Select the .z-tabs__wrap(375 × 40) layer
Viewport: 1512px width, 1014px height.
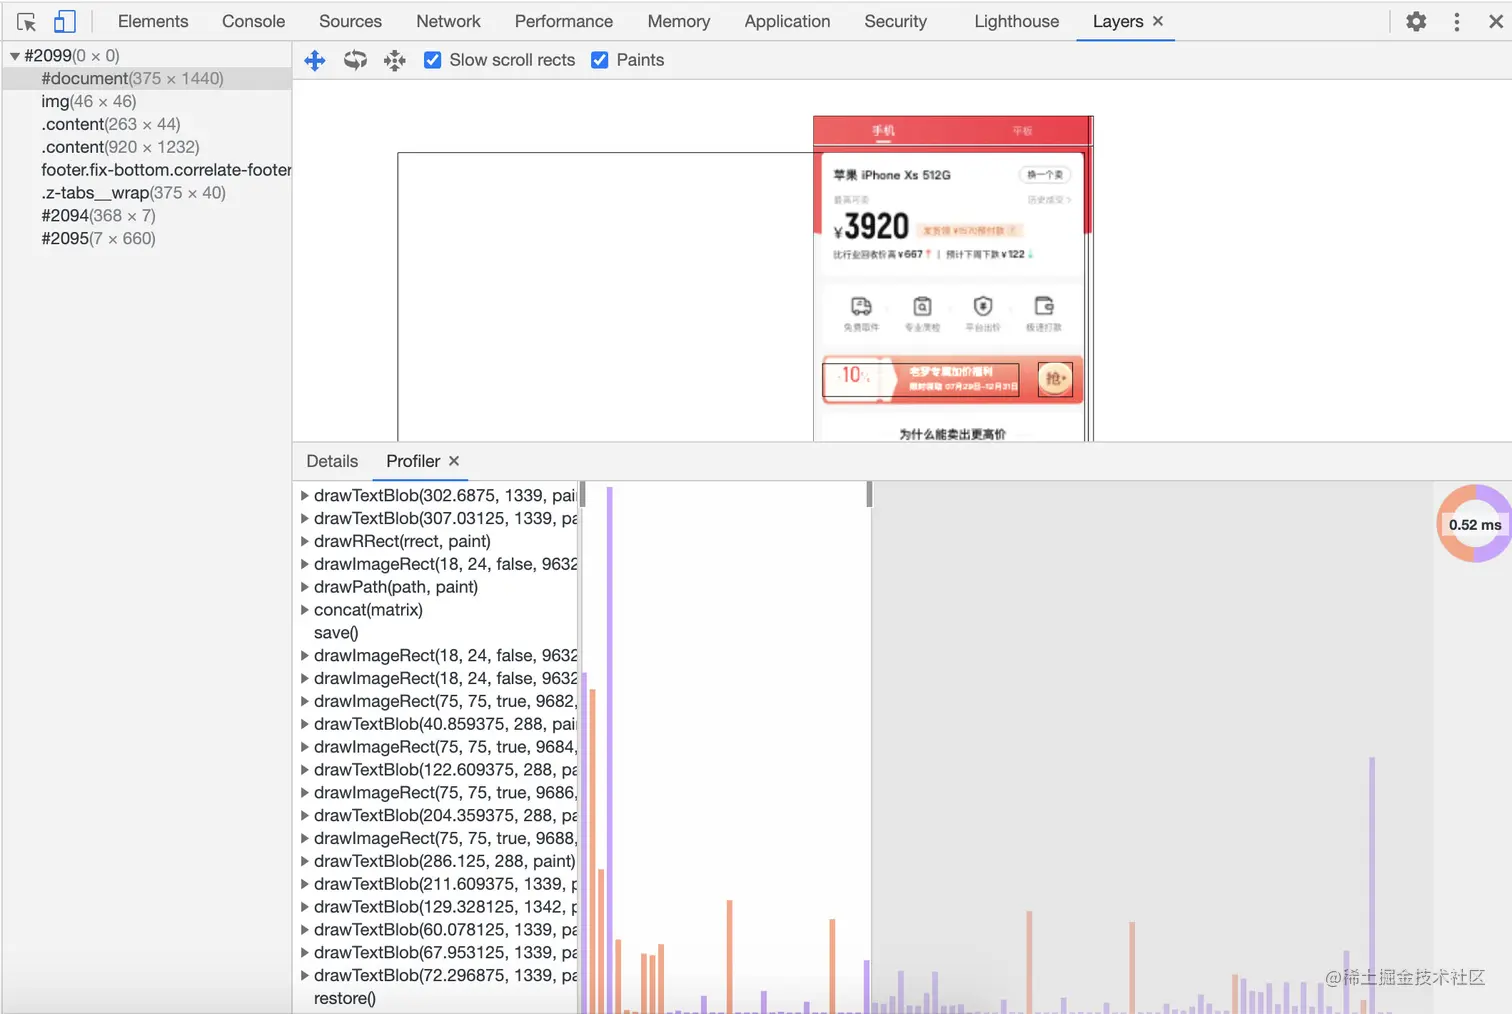pos(147,193)
